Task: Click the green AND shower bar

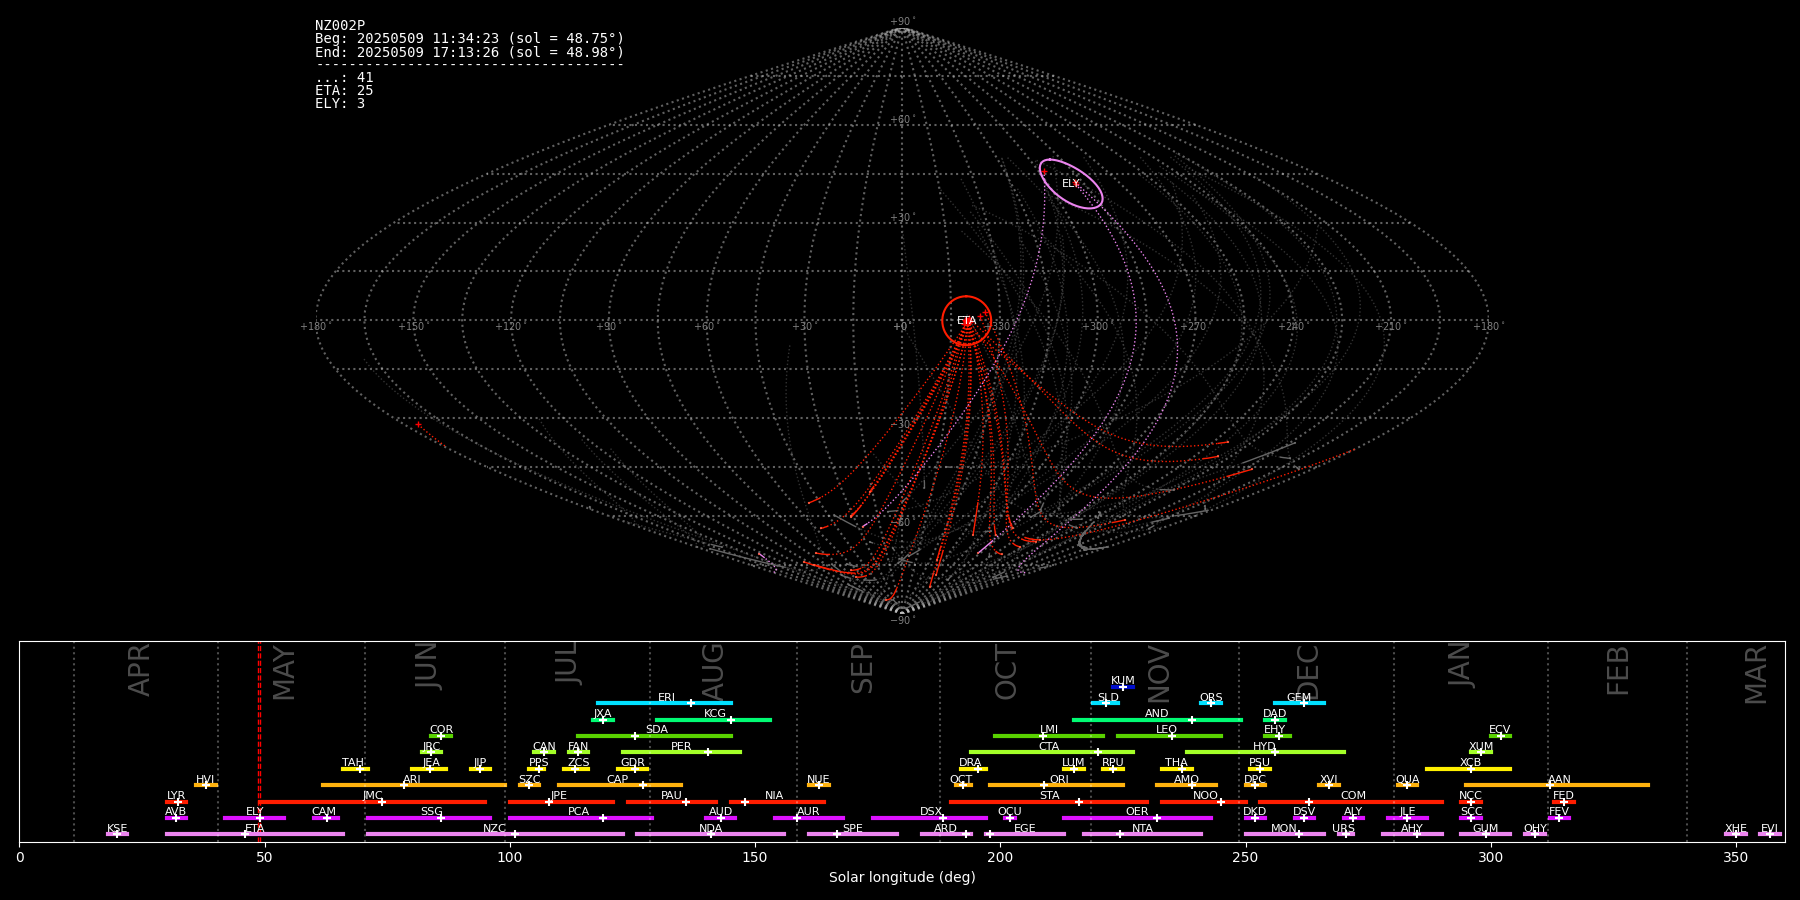Action: coord(1157,720)
